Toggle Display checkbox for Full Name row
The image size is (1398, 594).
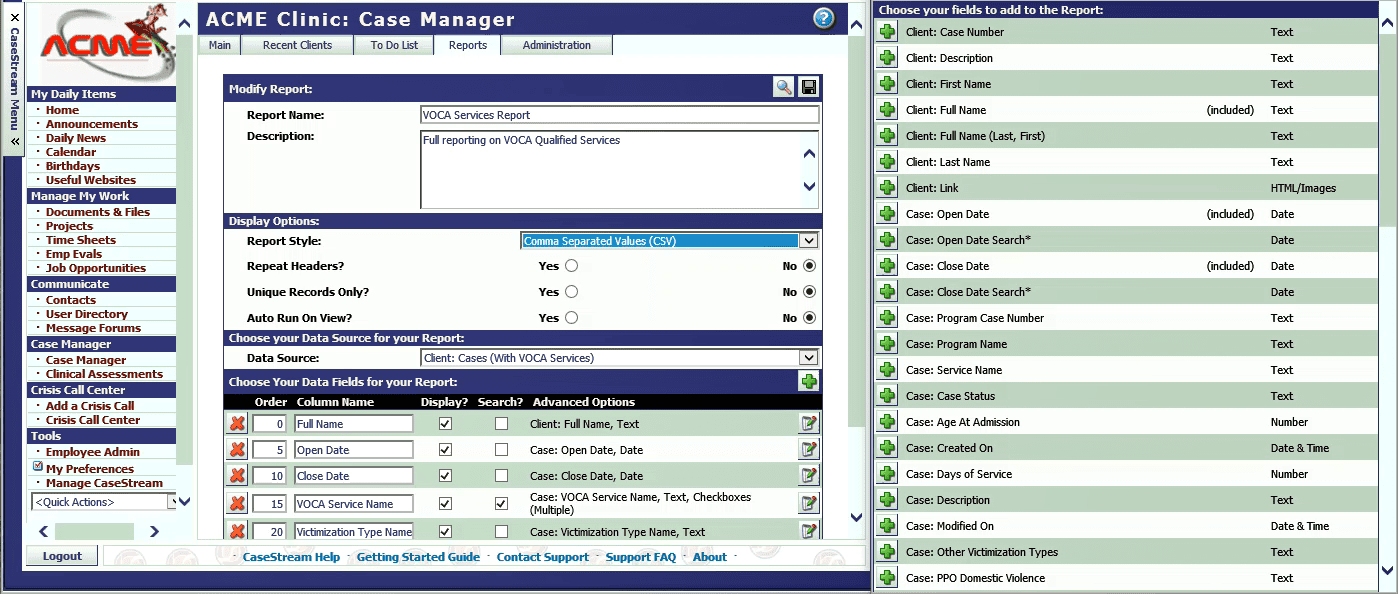point(445,424)
